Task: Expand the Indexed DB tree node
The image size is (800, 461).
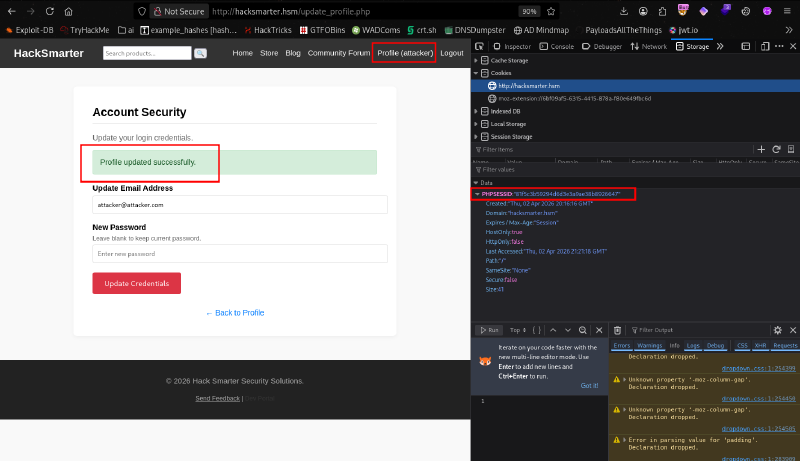Action: click(476, 111)
